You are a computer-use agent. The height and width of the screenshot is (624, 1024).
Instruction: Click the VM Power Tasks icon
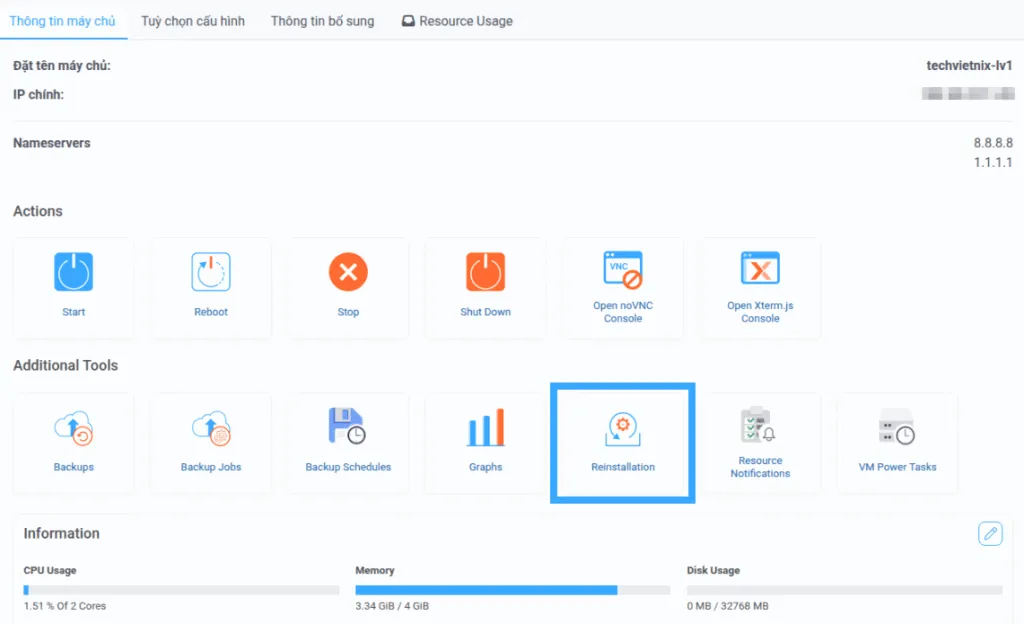tap(897, 427)
